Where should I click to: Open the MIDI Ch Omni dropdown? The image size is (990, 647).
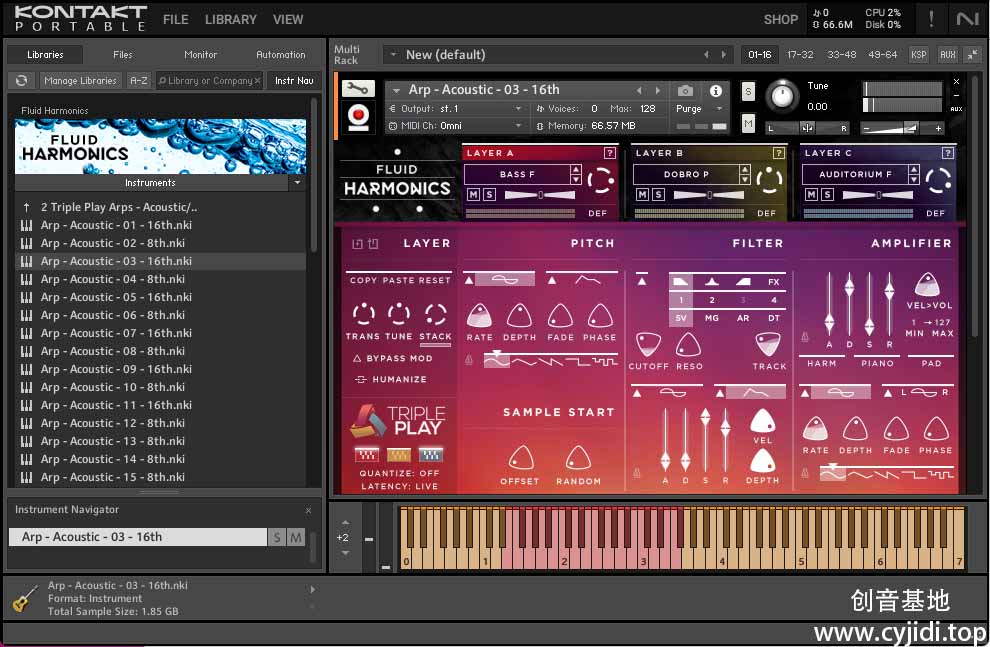[456, 126]
